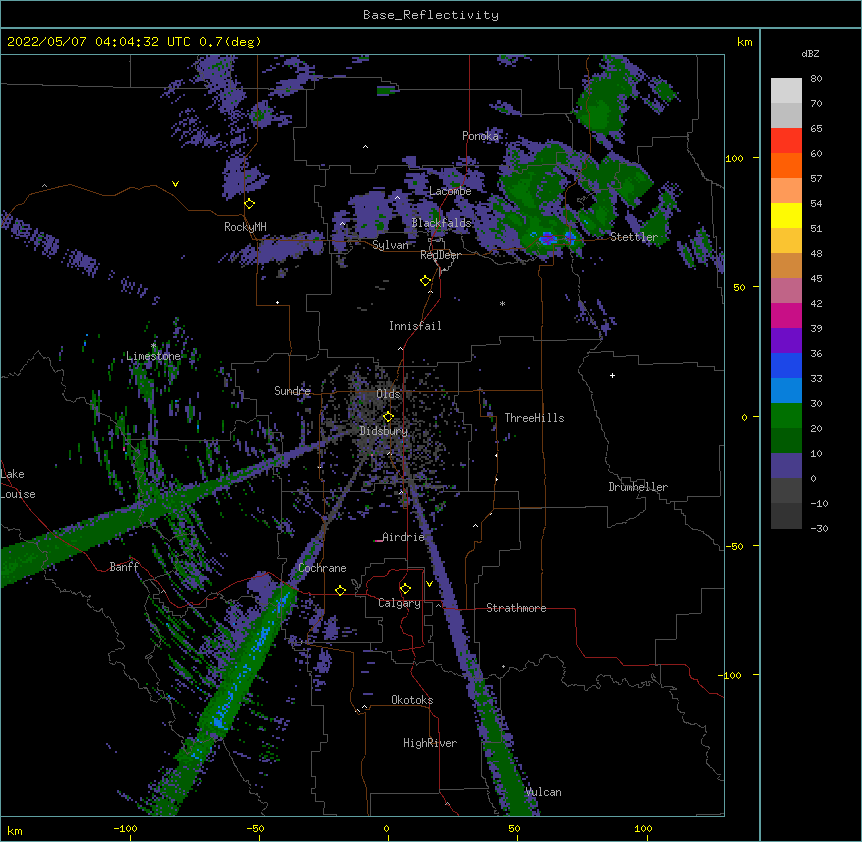Click the Cochrane label

pos(322,568)
